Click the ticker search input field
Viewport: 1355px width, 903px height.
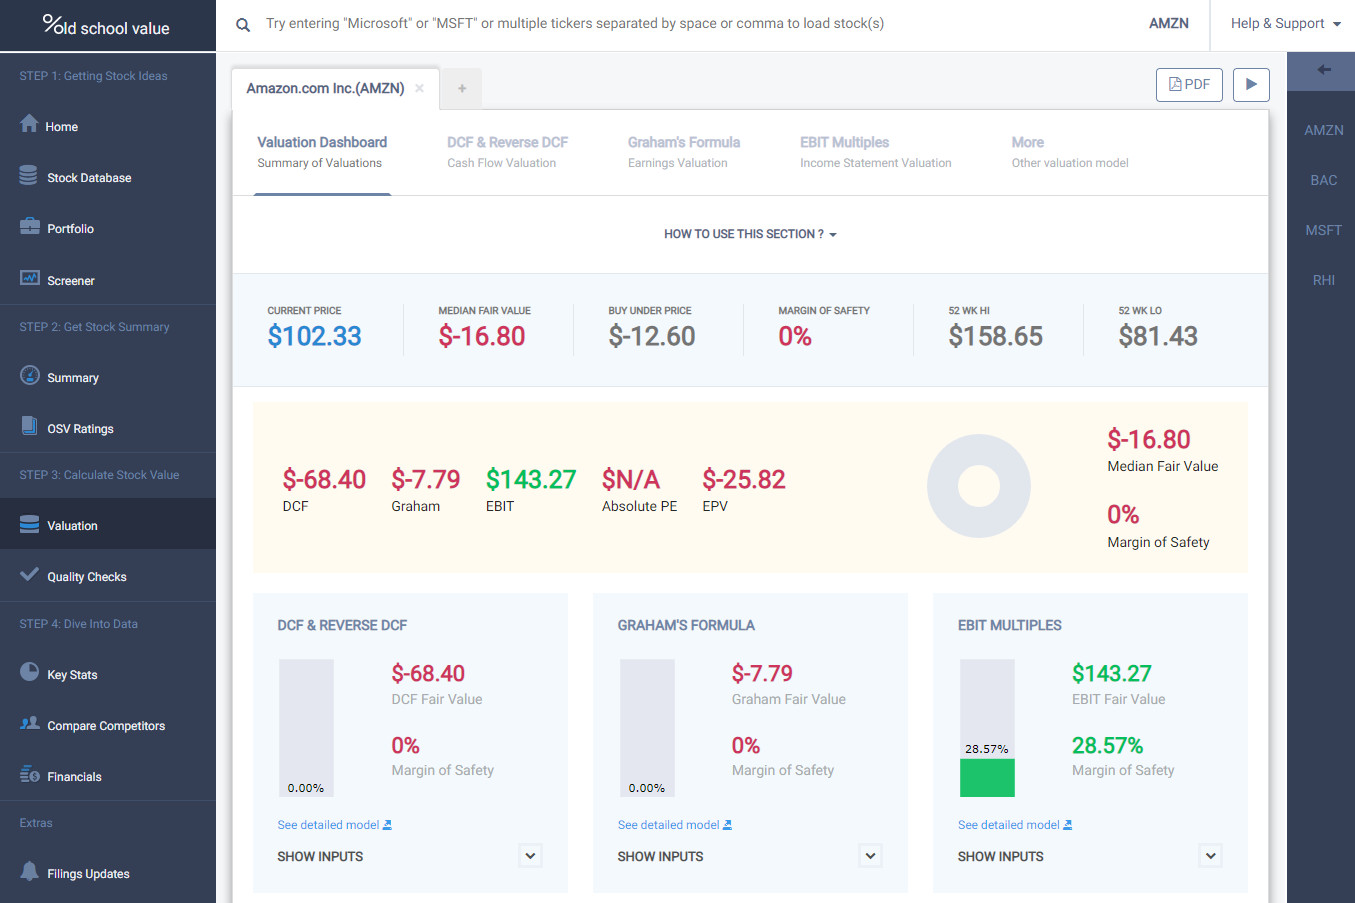690,23
